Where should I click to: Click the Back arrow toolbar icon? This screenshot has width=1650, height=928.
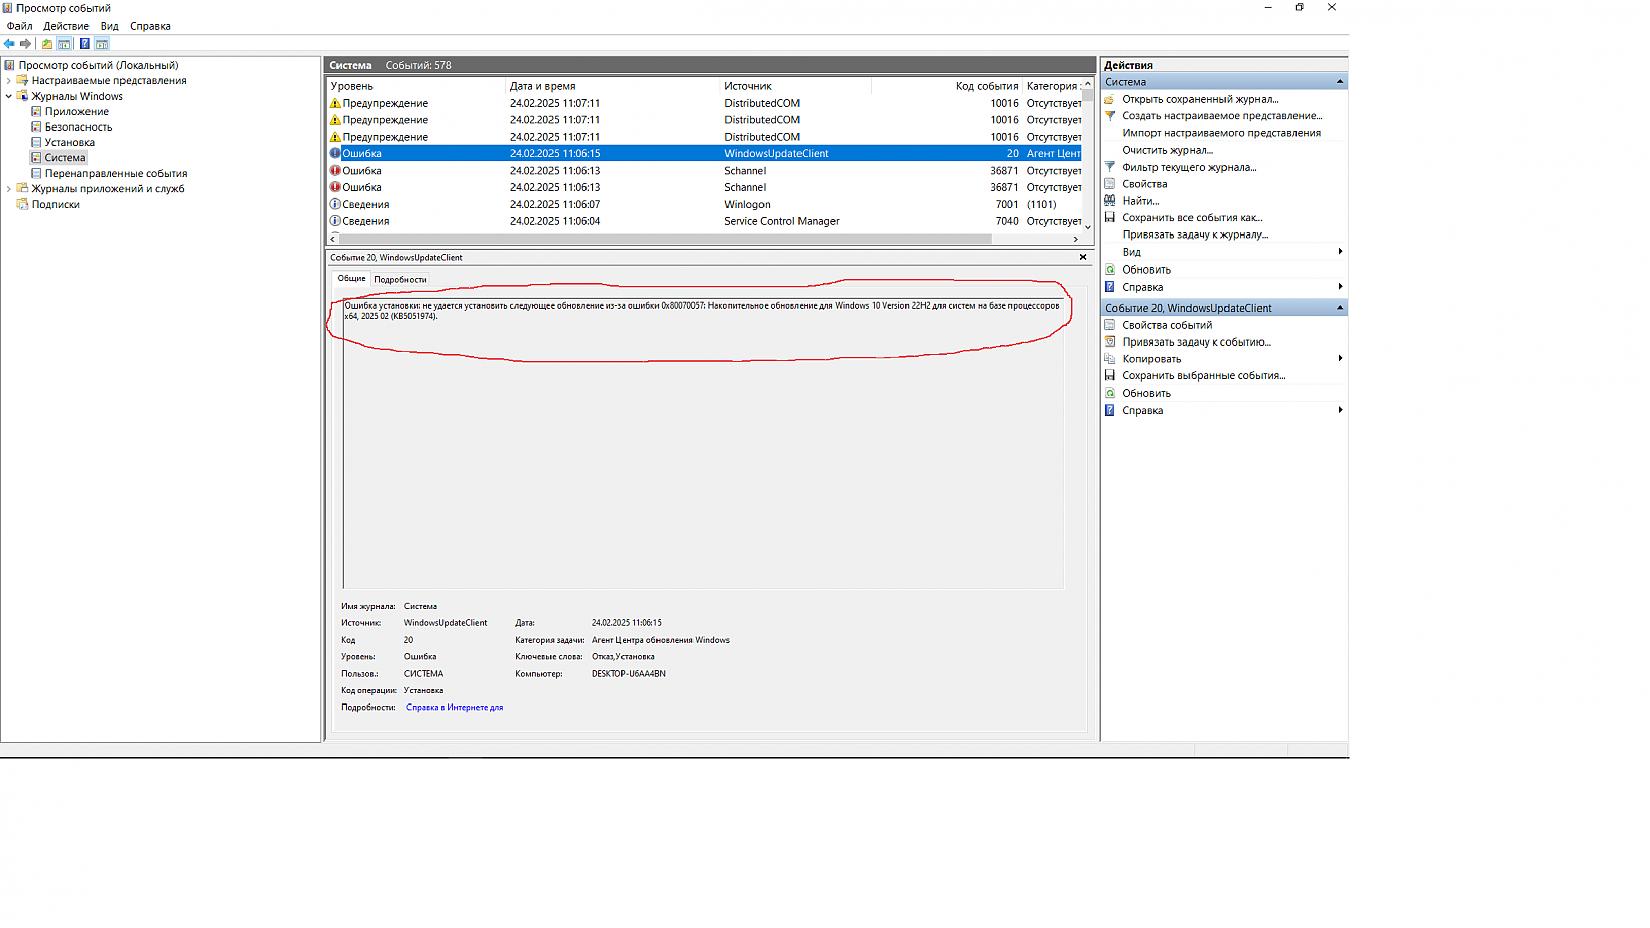tap(9, 44)
